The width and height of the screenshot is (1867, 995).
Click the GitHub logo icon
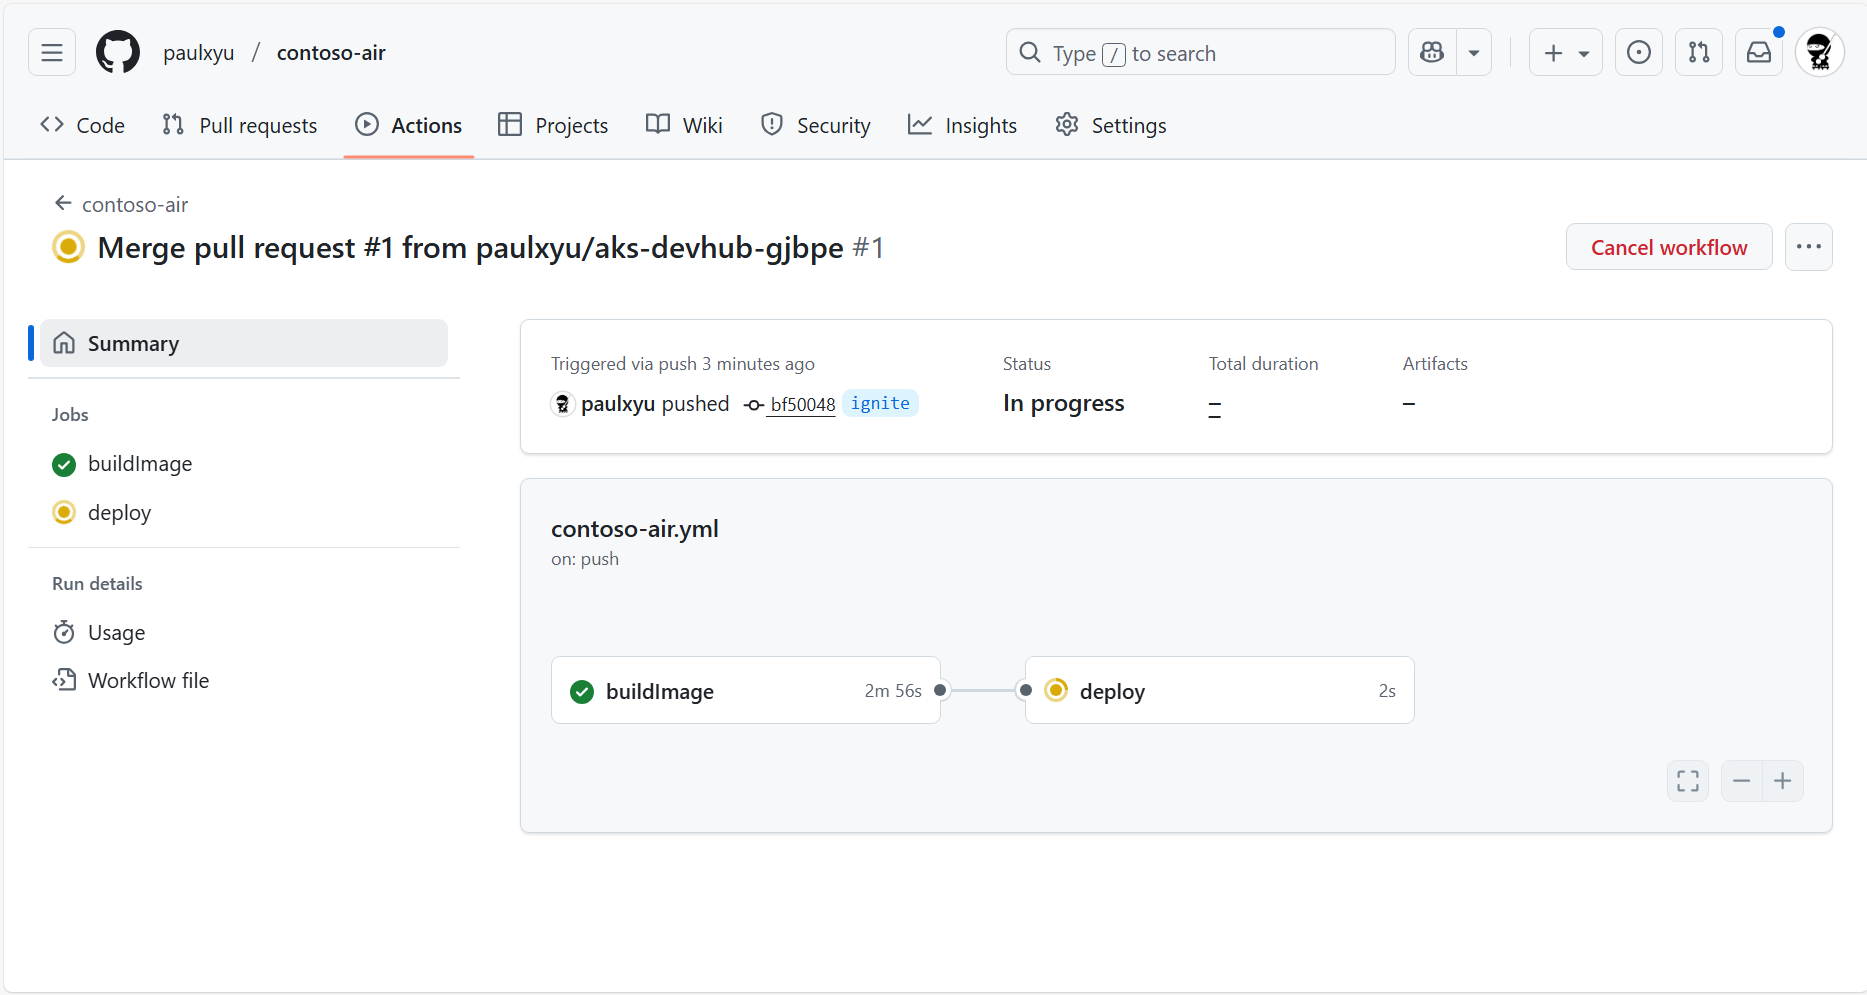click(x=117, y=52)
